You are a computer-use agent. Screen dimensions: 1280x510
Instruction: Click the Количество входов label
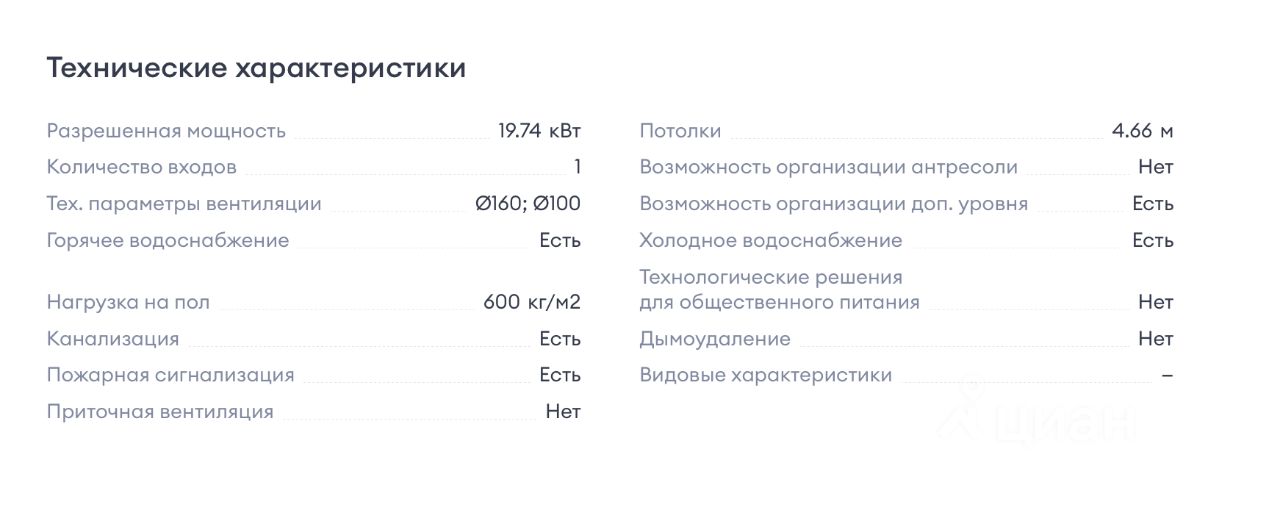[142, 167]
